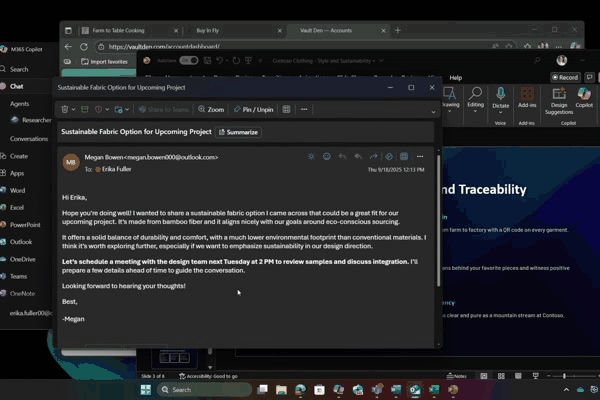Open the dropdown next to the Delete icon

[x=73, y=109]
